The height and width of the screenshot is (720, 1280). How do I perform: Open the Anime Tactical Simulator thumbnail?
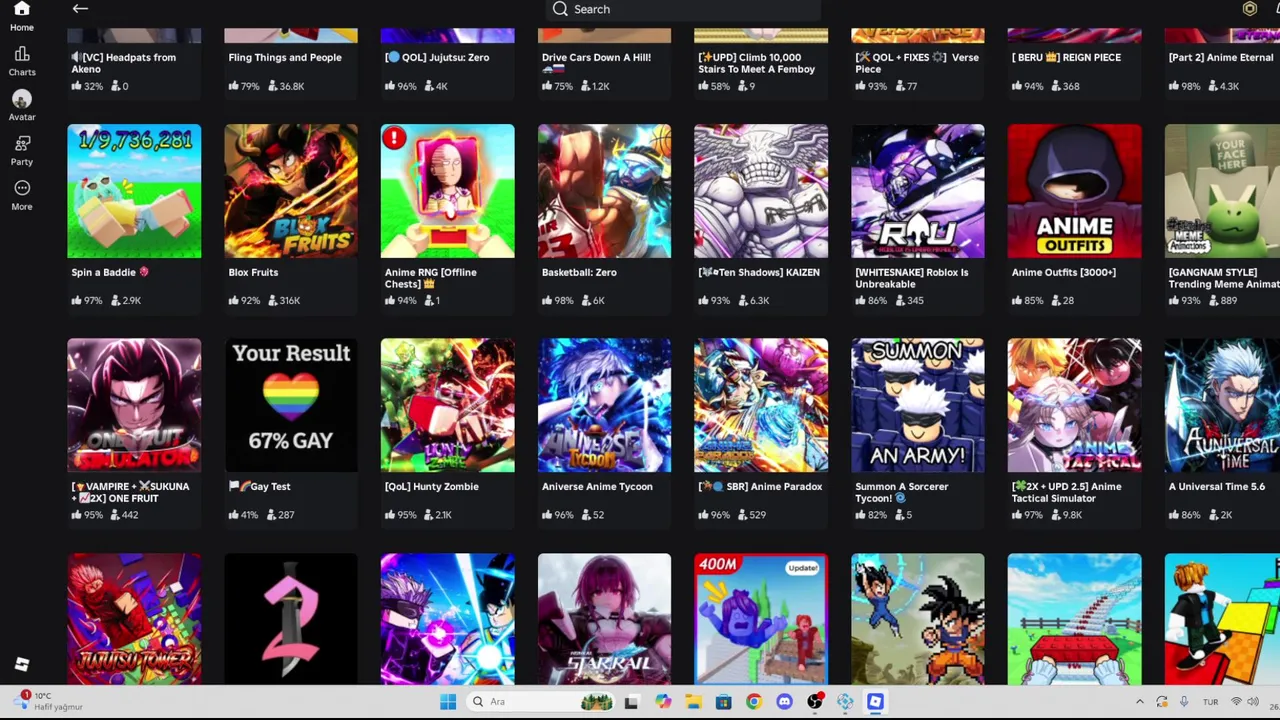pos(1074,405)
